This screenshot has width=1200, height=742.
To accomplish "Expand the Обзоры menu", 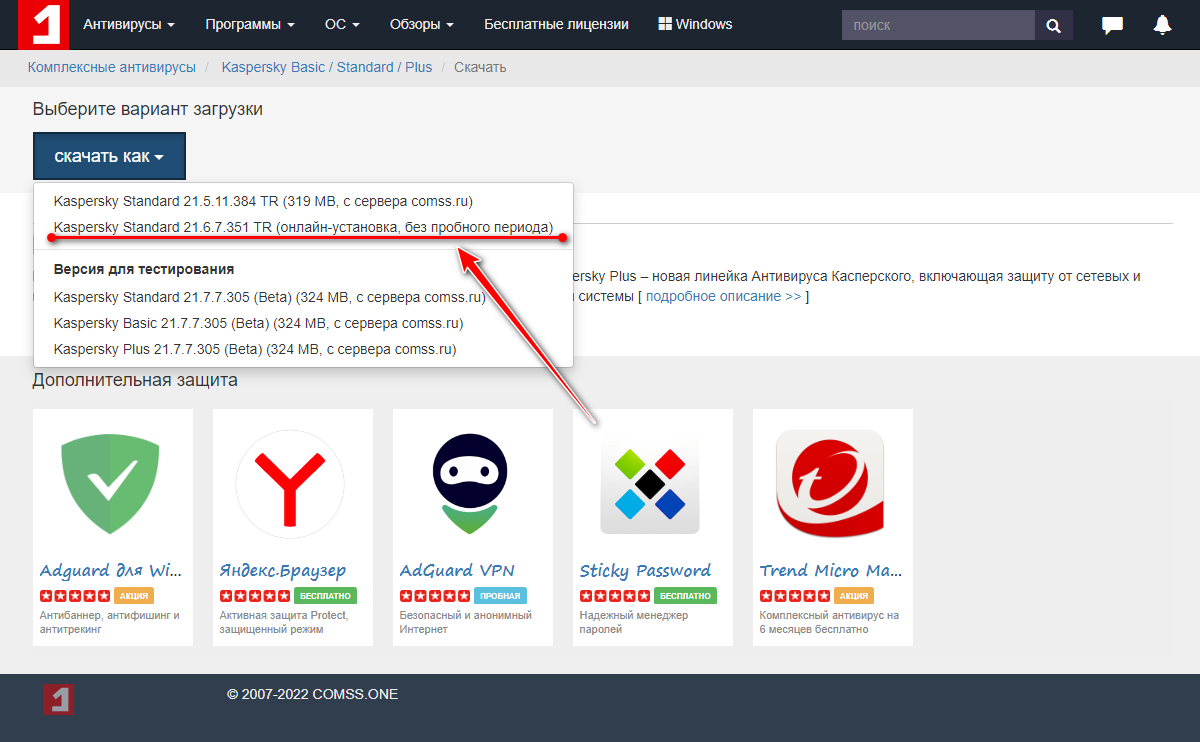I will coord(422,24).
